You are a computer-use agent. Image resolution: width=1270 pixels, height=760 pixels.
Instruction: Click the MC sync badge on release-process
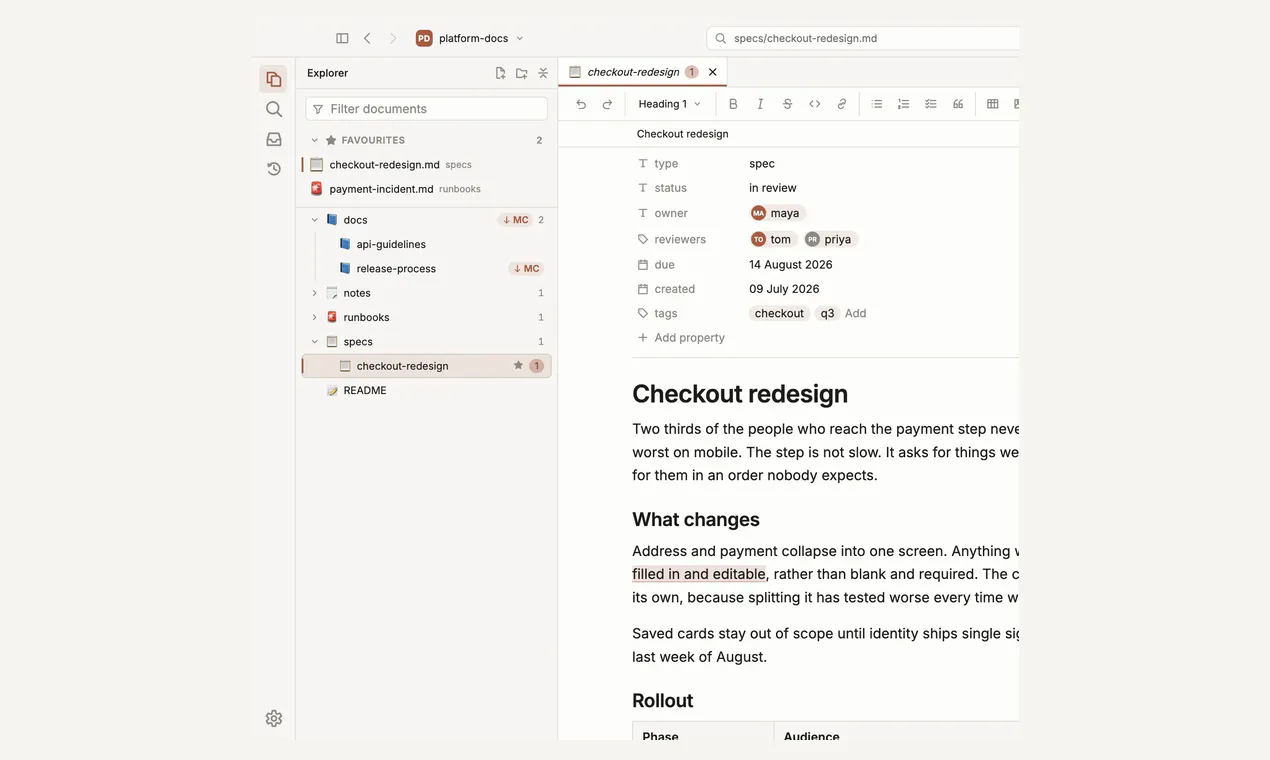pos(526,268)
